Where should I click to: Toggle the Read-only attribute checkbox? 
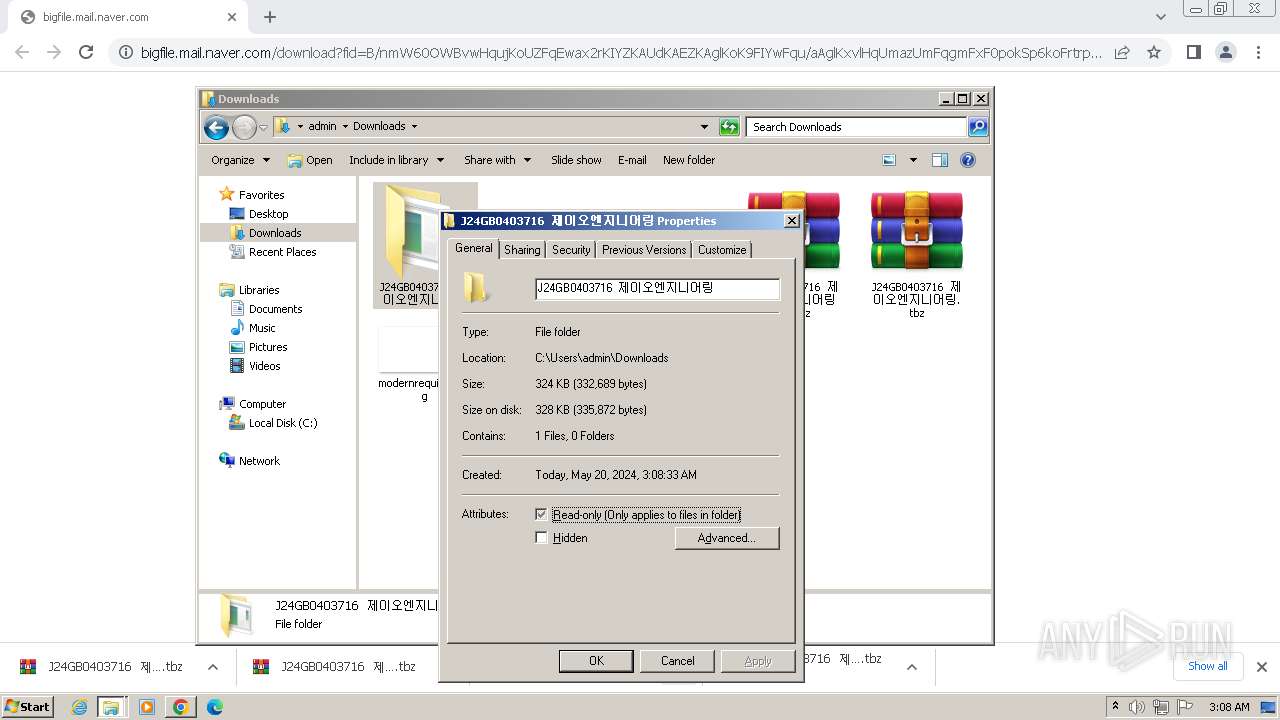(x=541, y=515)
